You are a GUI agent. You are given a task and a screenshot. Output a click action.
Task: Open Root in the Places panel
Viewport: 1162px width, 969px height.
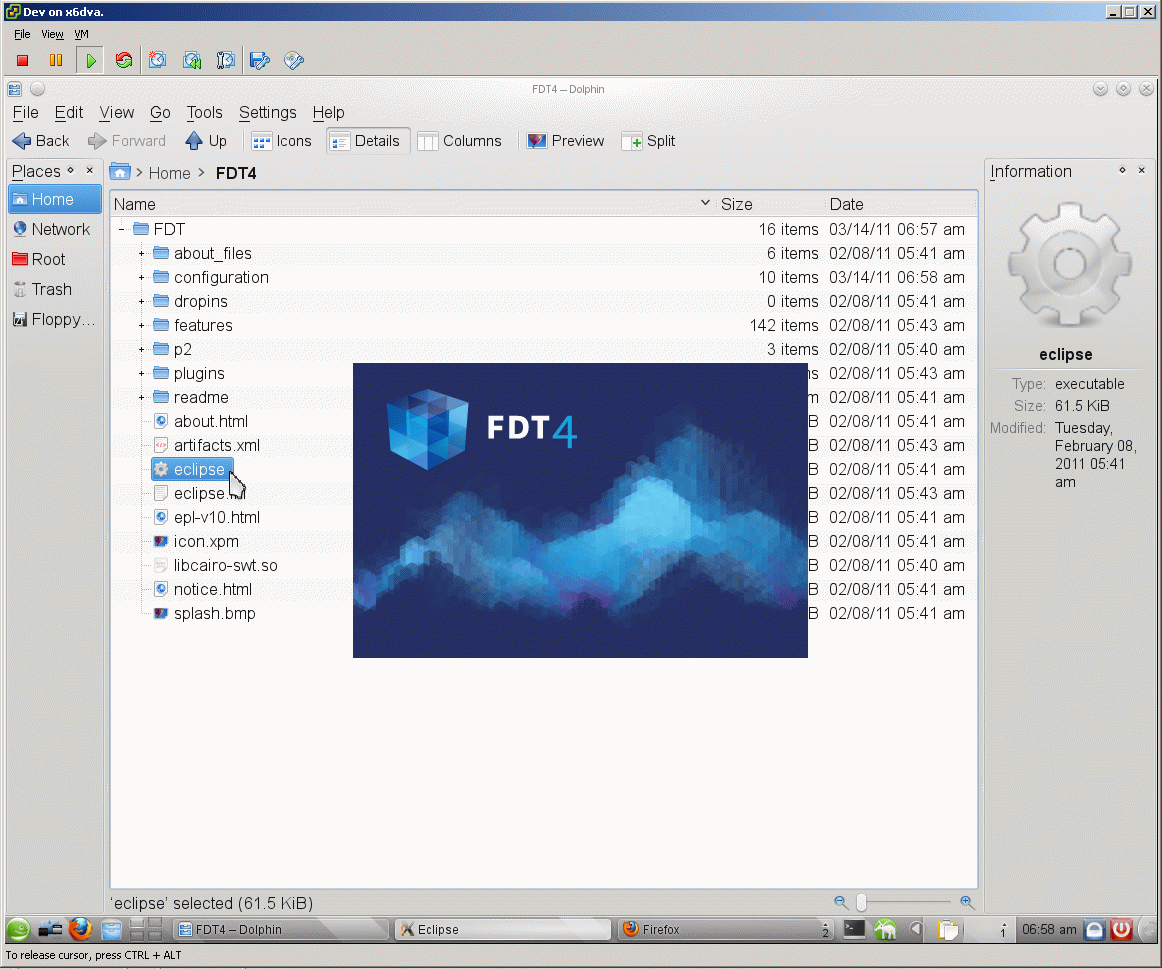(x=55, y=259)
